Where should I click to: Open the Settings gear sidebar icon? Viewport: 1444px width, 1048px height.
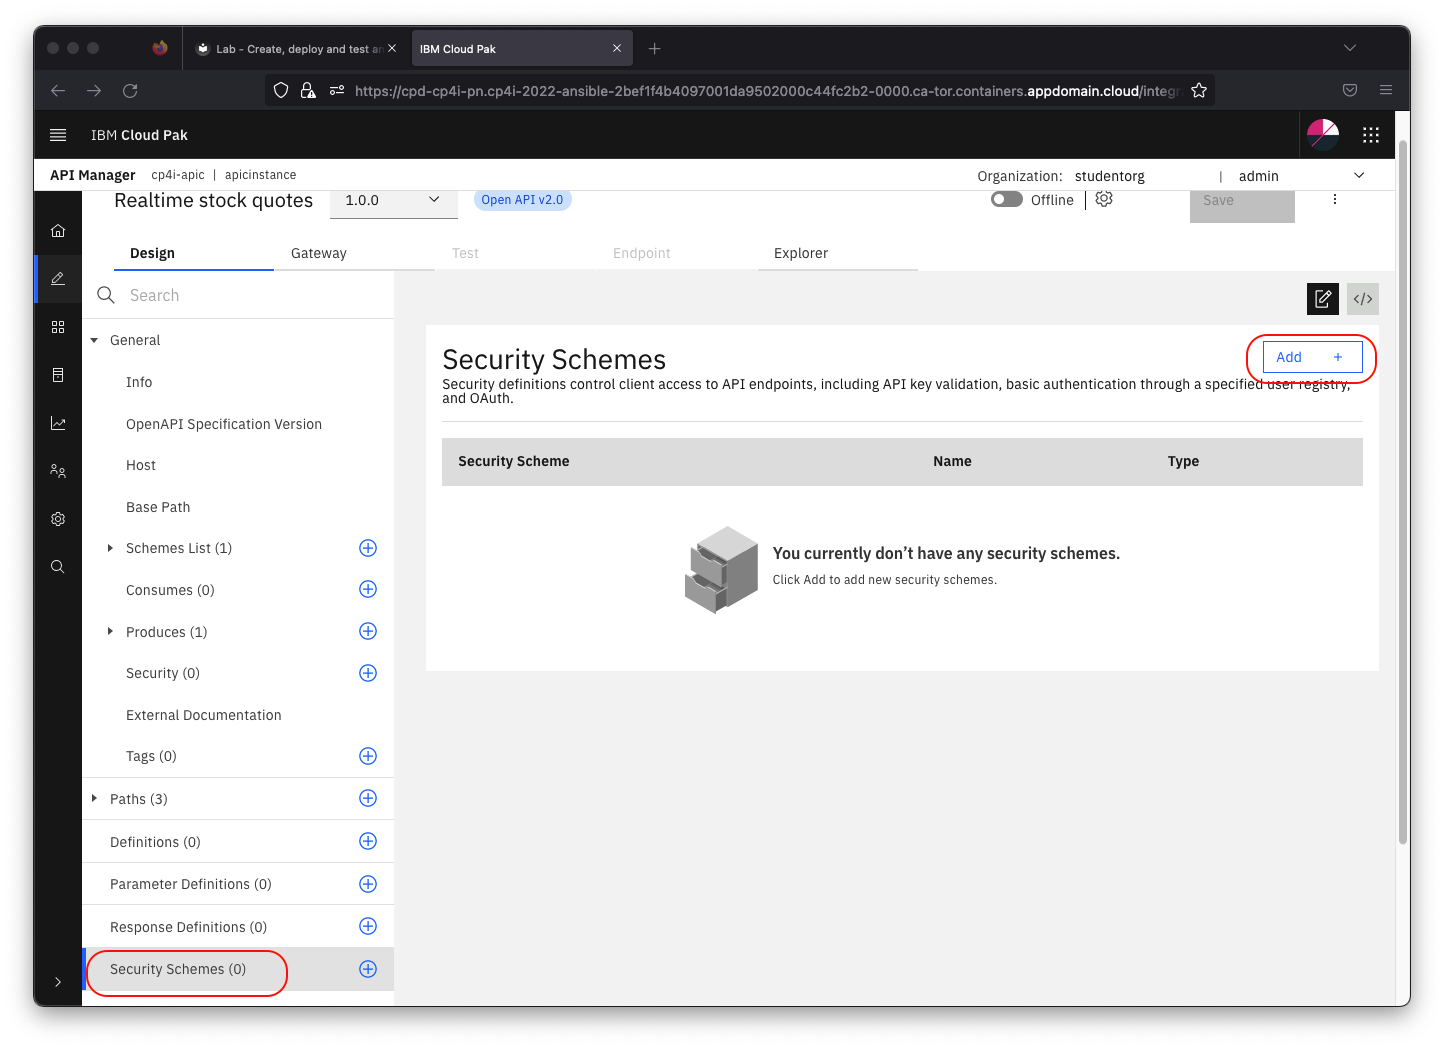click(58, 519)
